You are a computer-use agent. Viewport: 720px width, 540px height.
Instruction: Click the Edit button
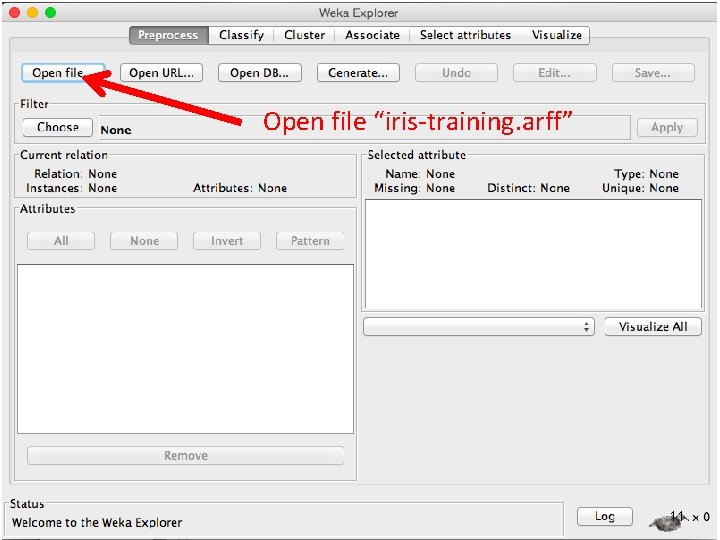[x=555, y=73]
